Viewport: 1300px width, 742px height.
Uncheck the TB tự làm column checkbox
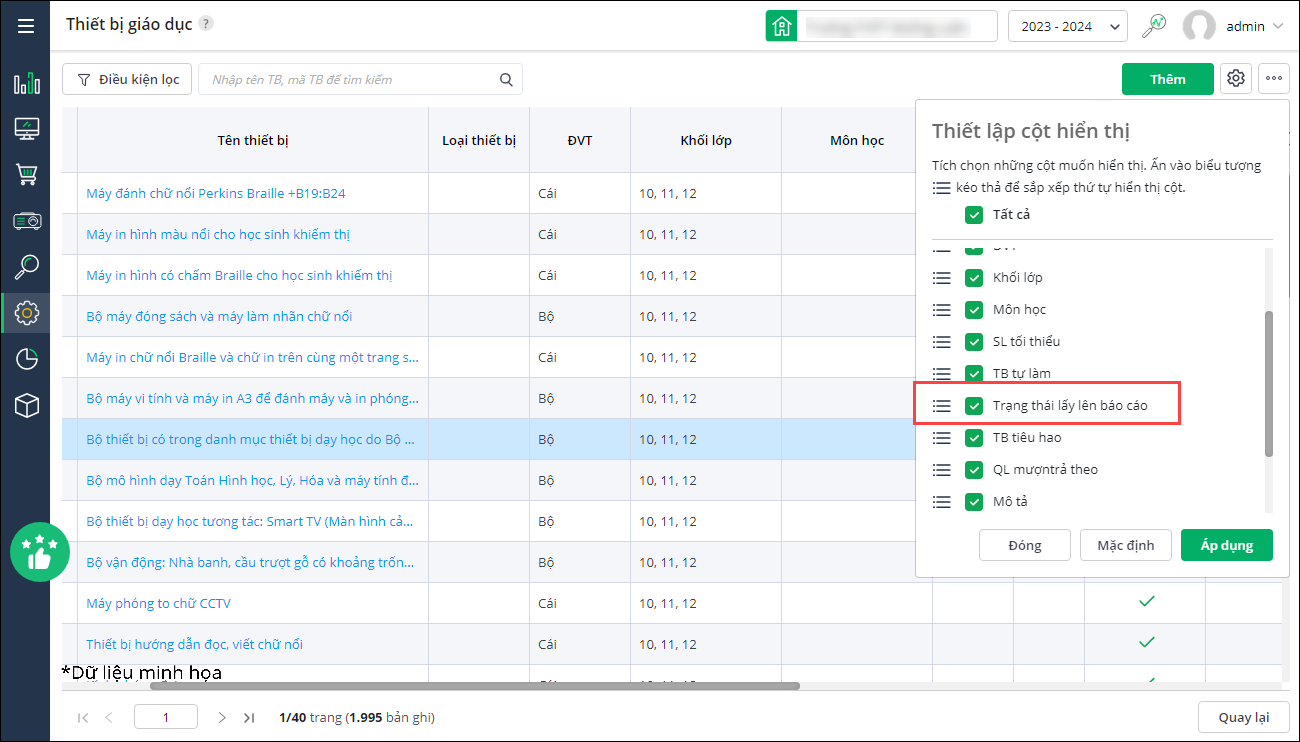(x=974, y=374)
